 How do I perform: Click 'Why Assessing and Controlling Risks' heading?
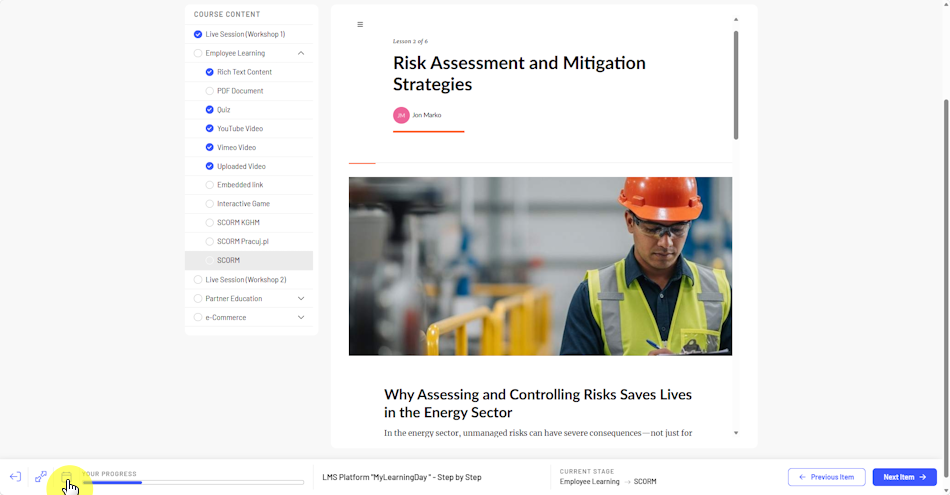click(x=537, y=404)
